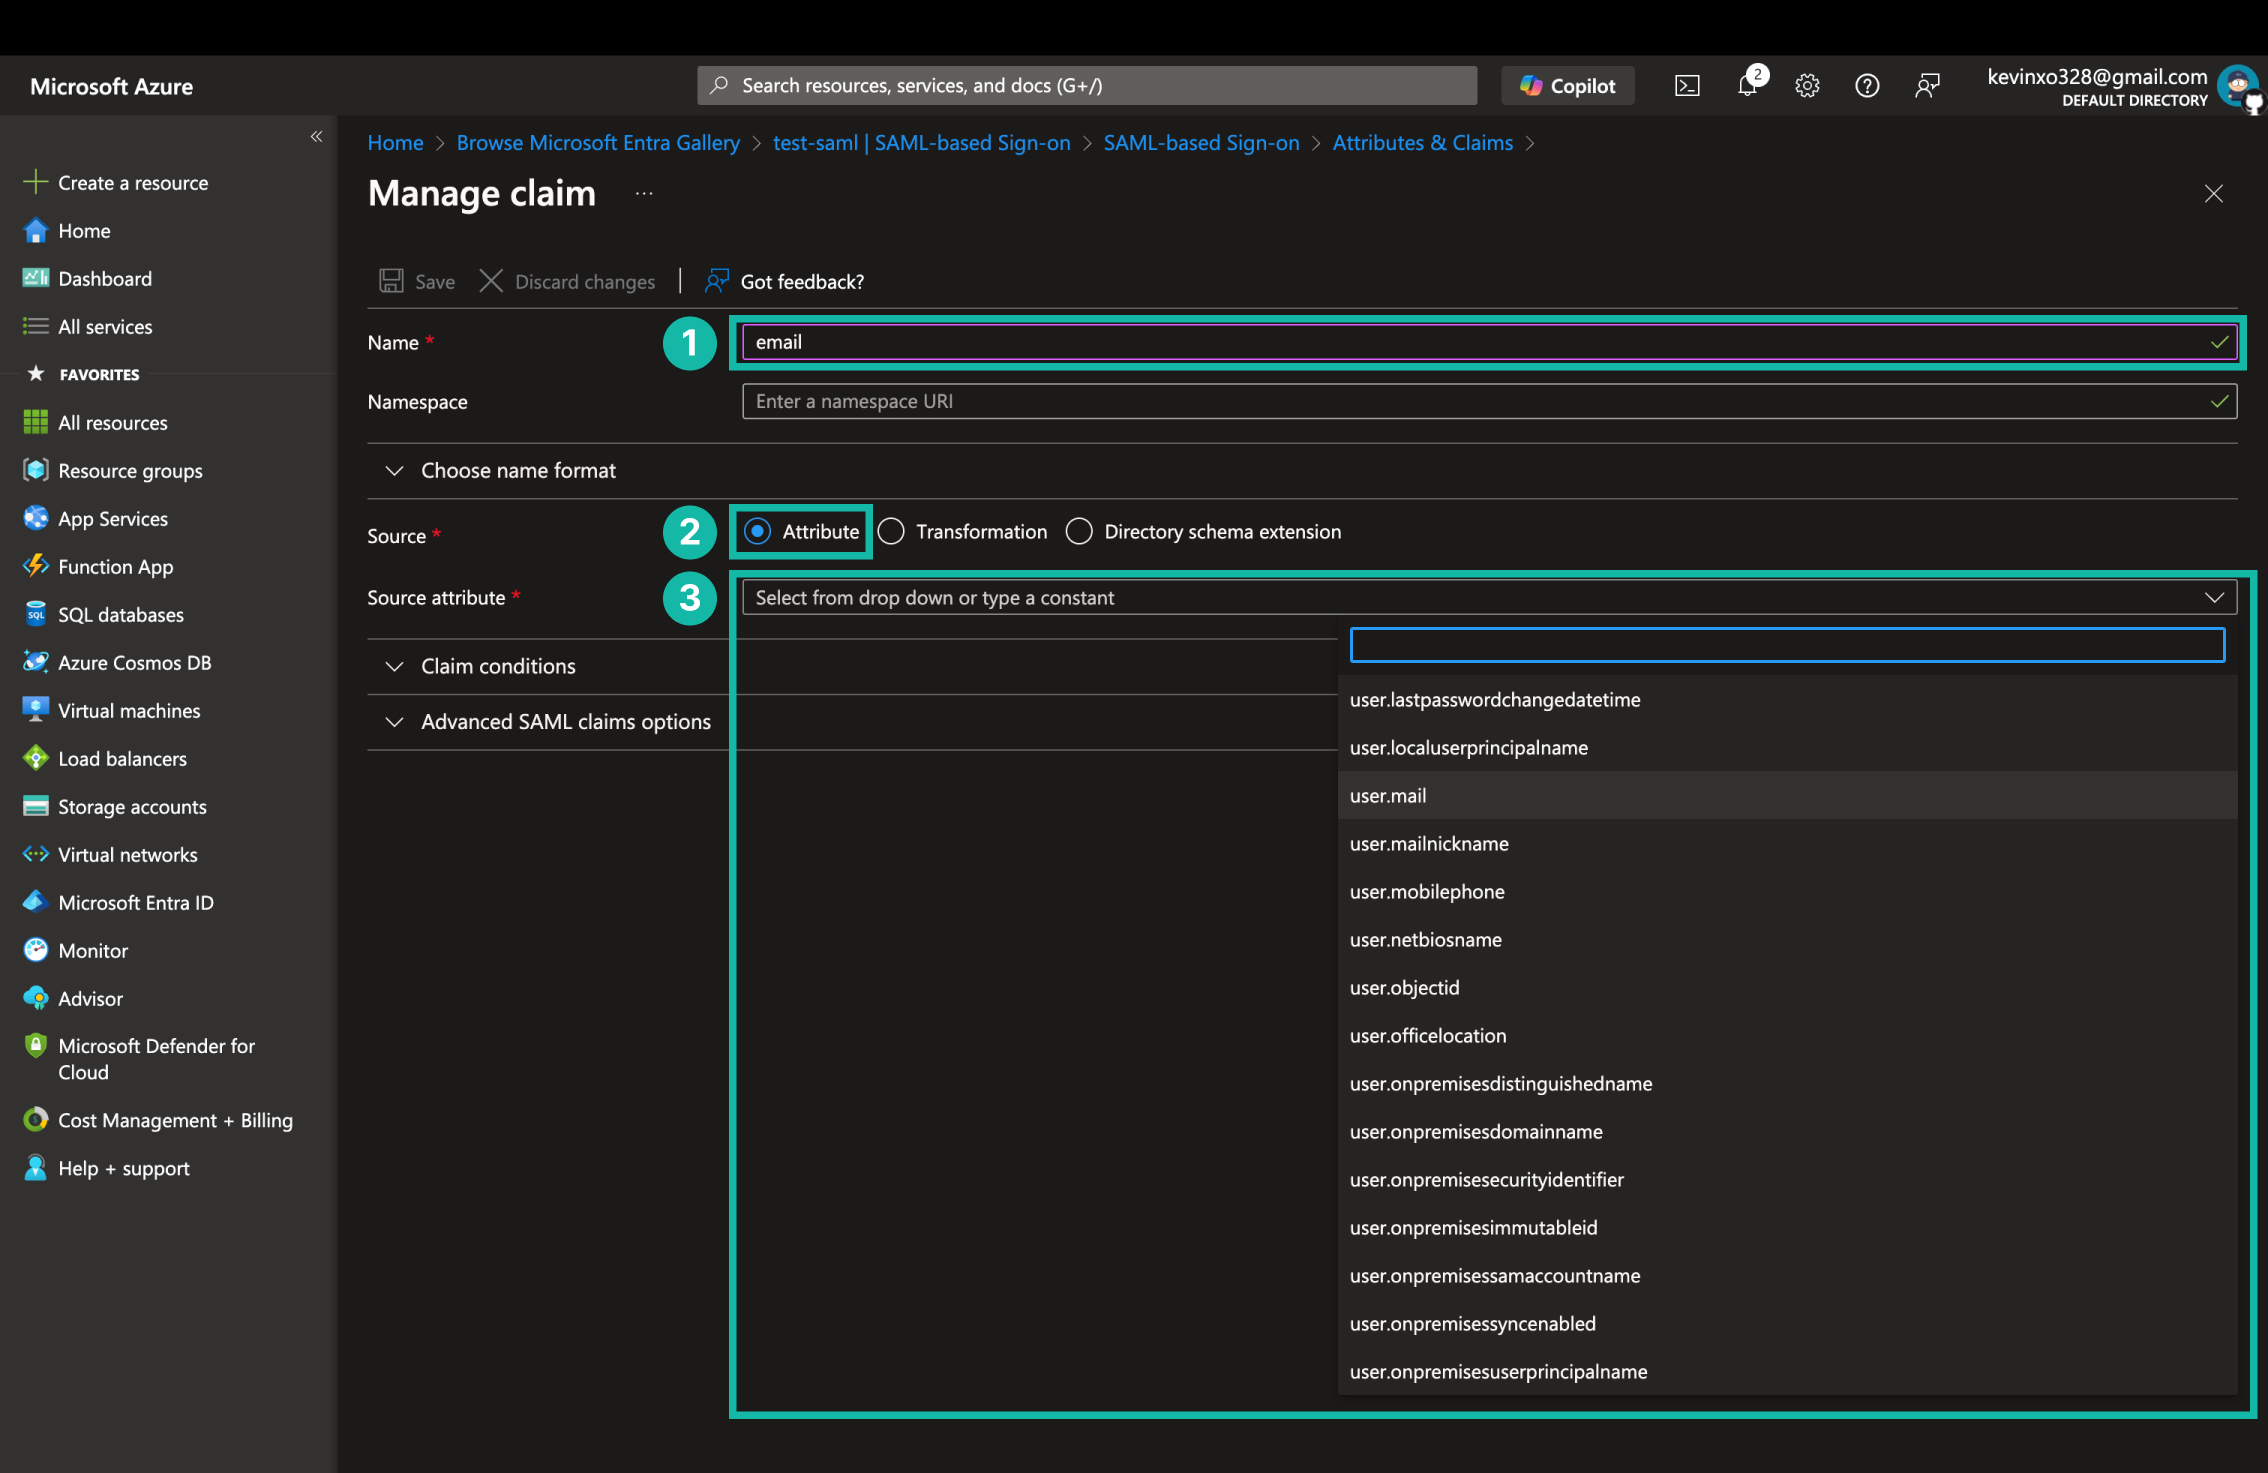
Task: Expand Advanced SAML claims options section
Action: coord(566,722)
